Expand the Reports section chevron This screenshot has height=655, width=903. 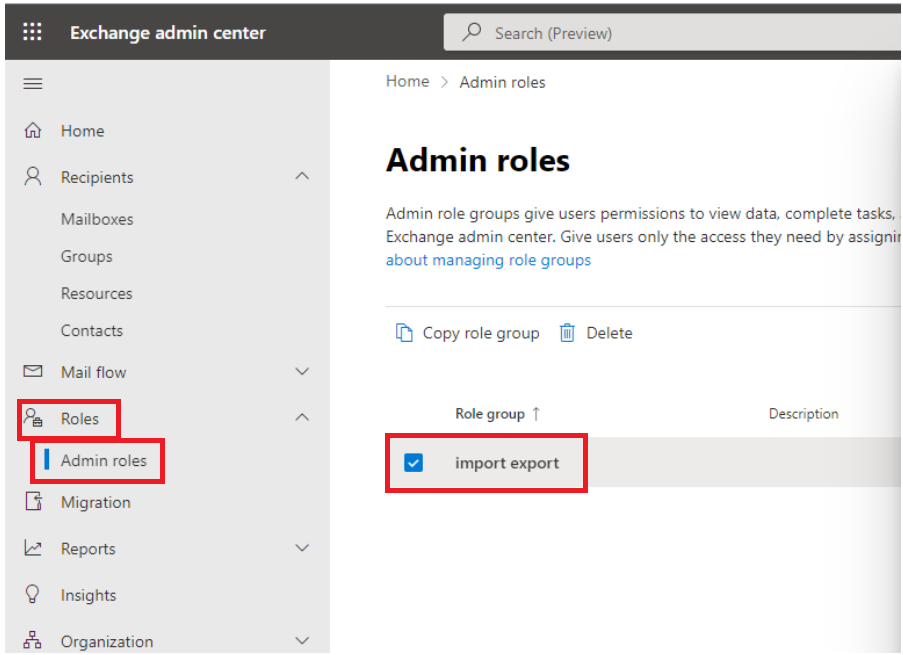(x=302, y=548)
